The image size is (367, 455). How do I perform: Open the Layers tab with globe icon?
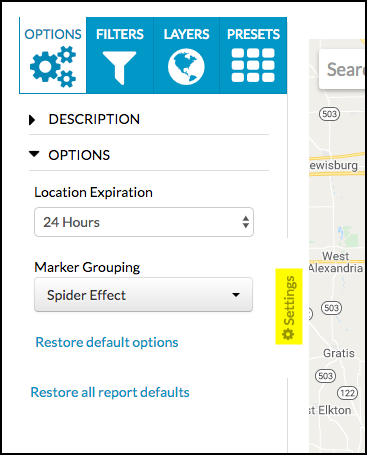pos(186,55)
